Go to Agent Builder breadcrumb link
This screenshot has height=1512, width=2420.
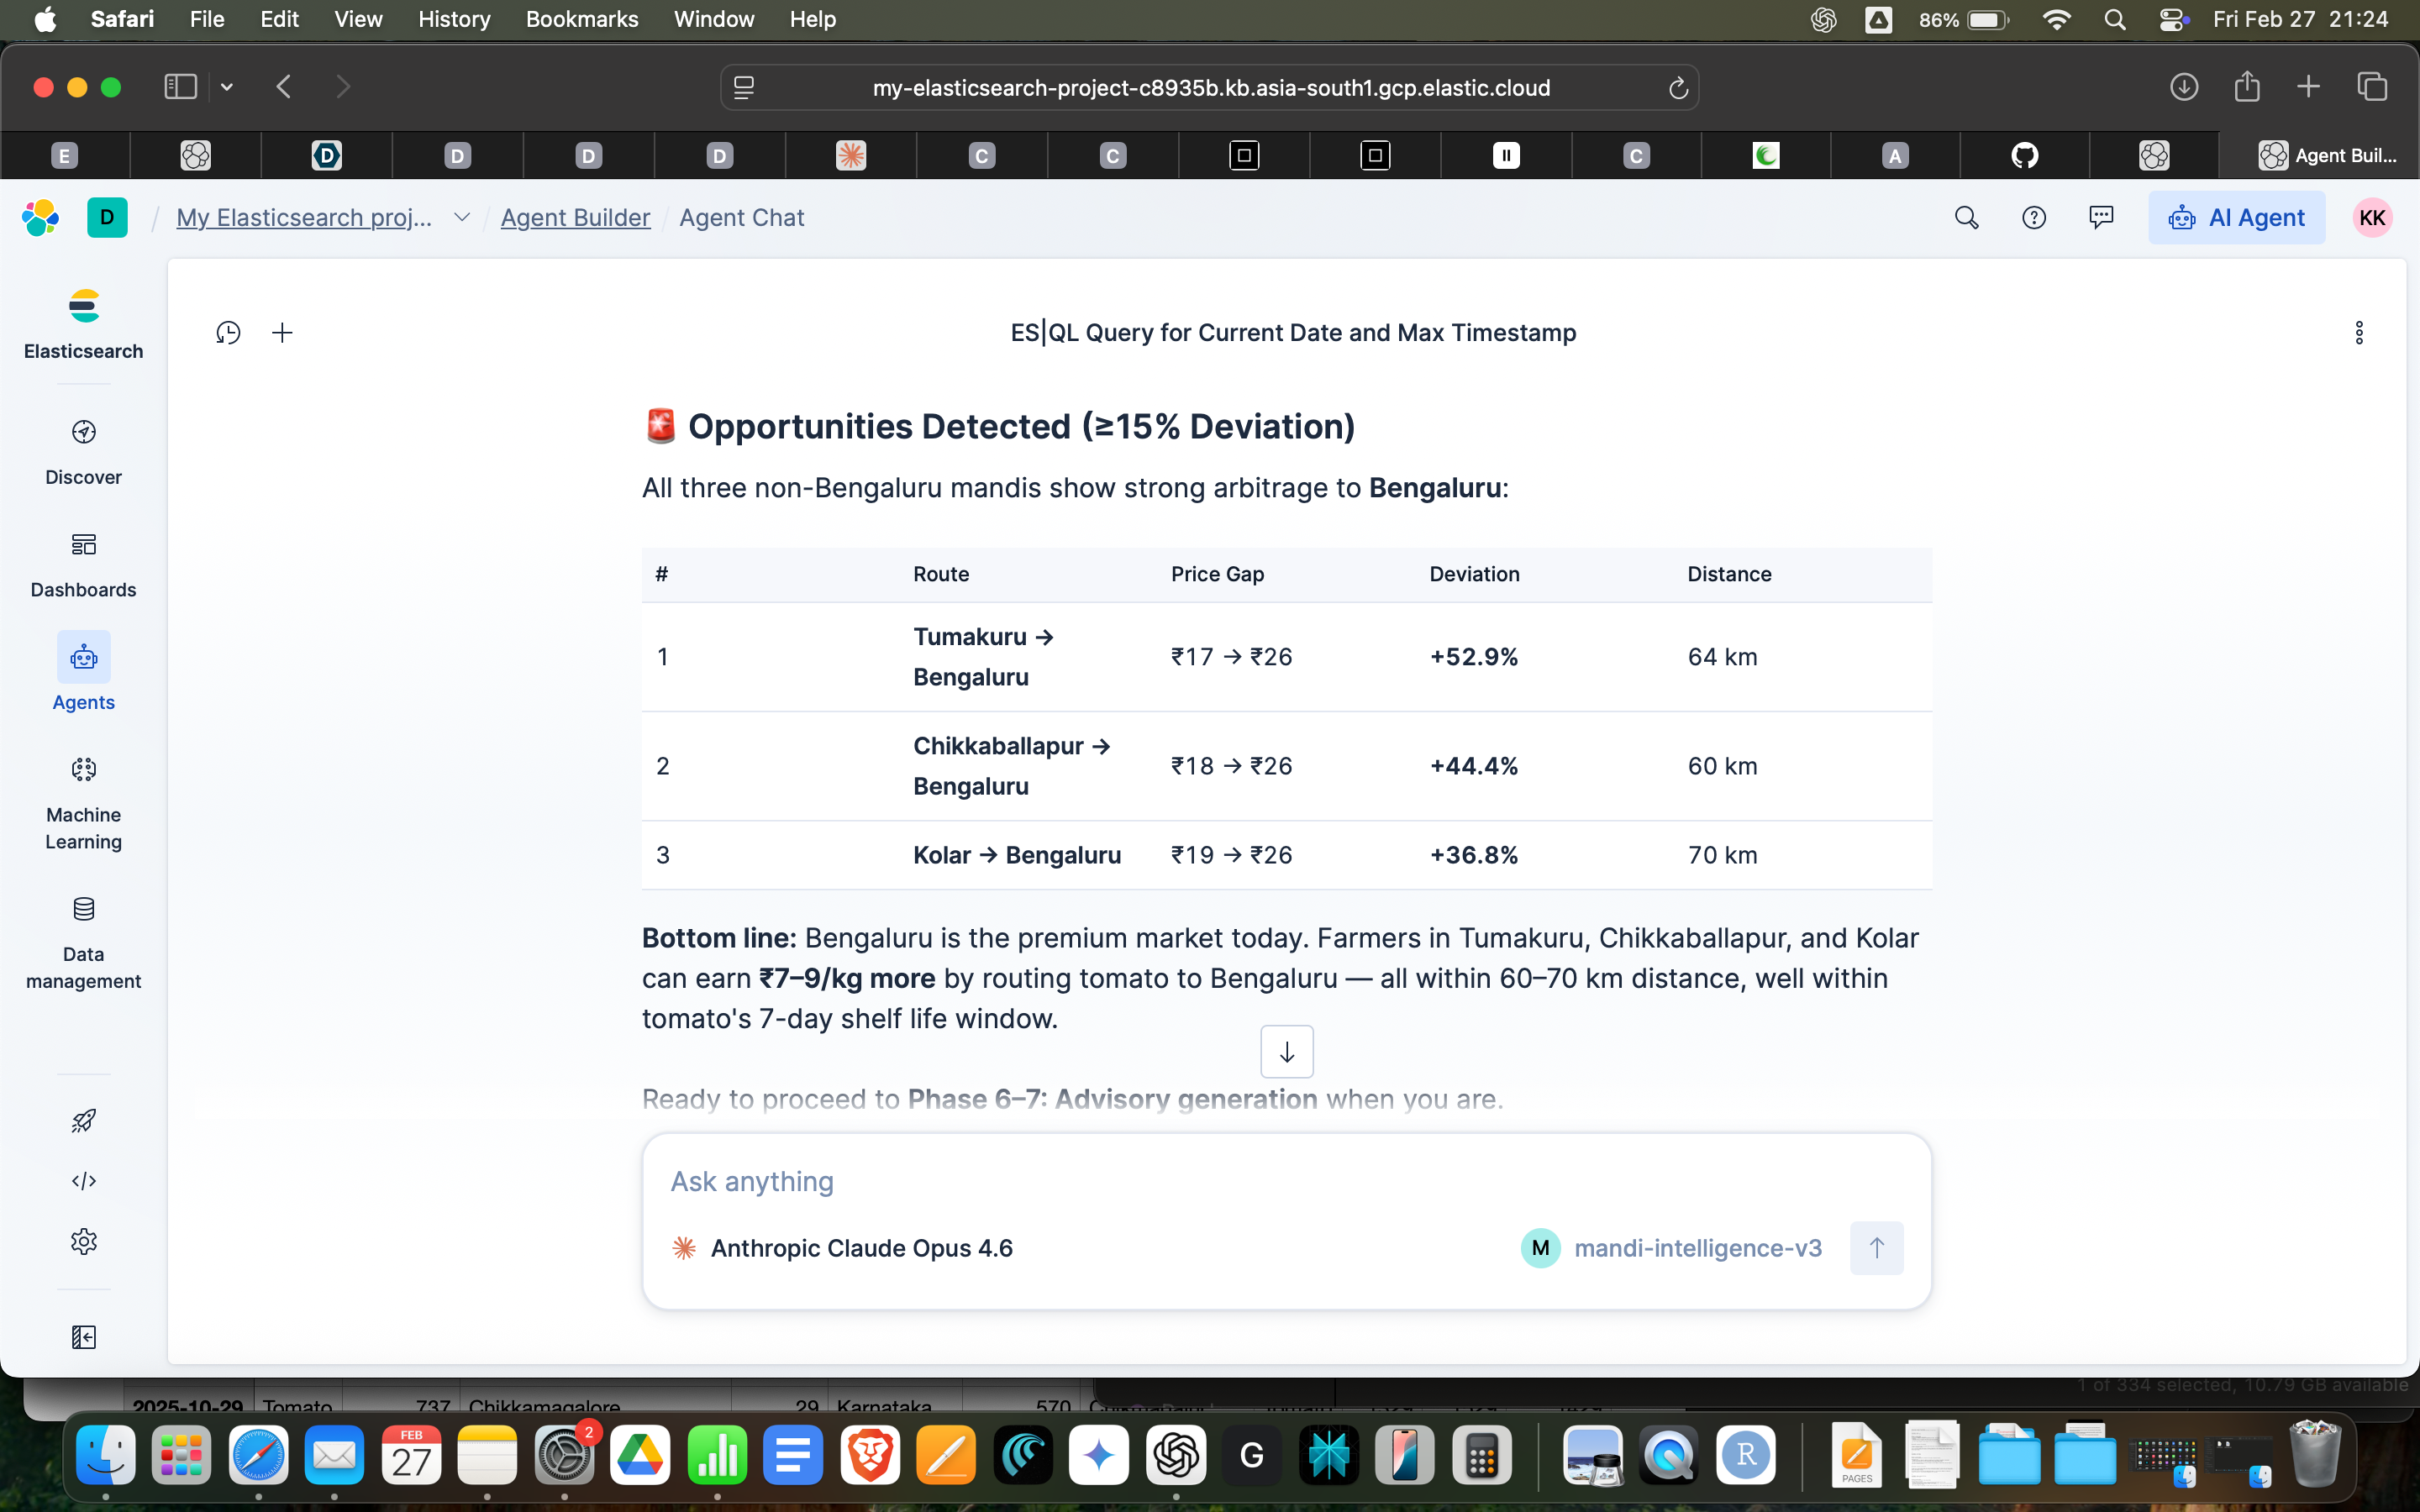575,218
